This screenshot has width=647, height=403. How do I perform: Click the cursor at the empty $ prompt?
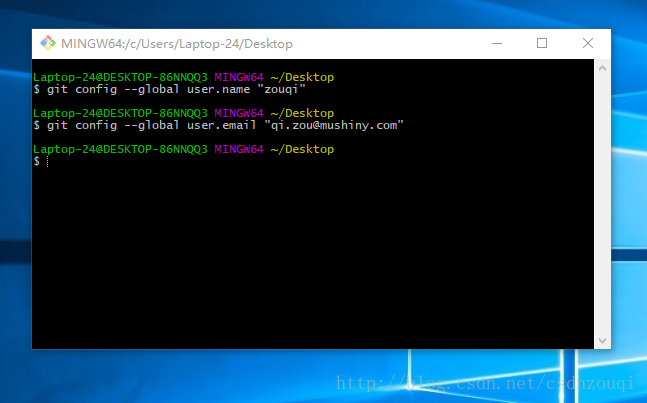(x=47, y=161)
